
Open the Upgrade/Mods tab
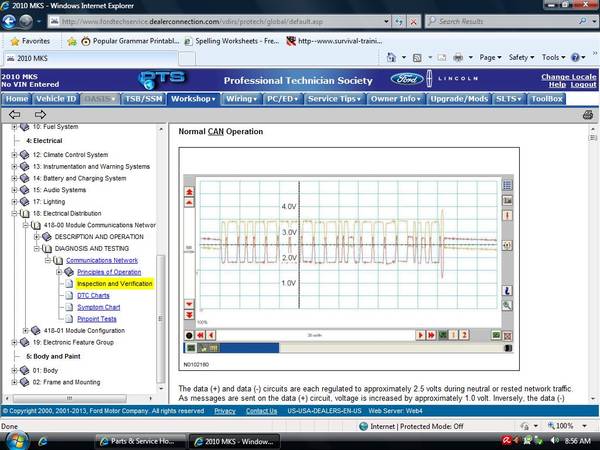click(x=459, y=99)
